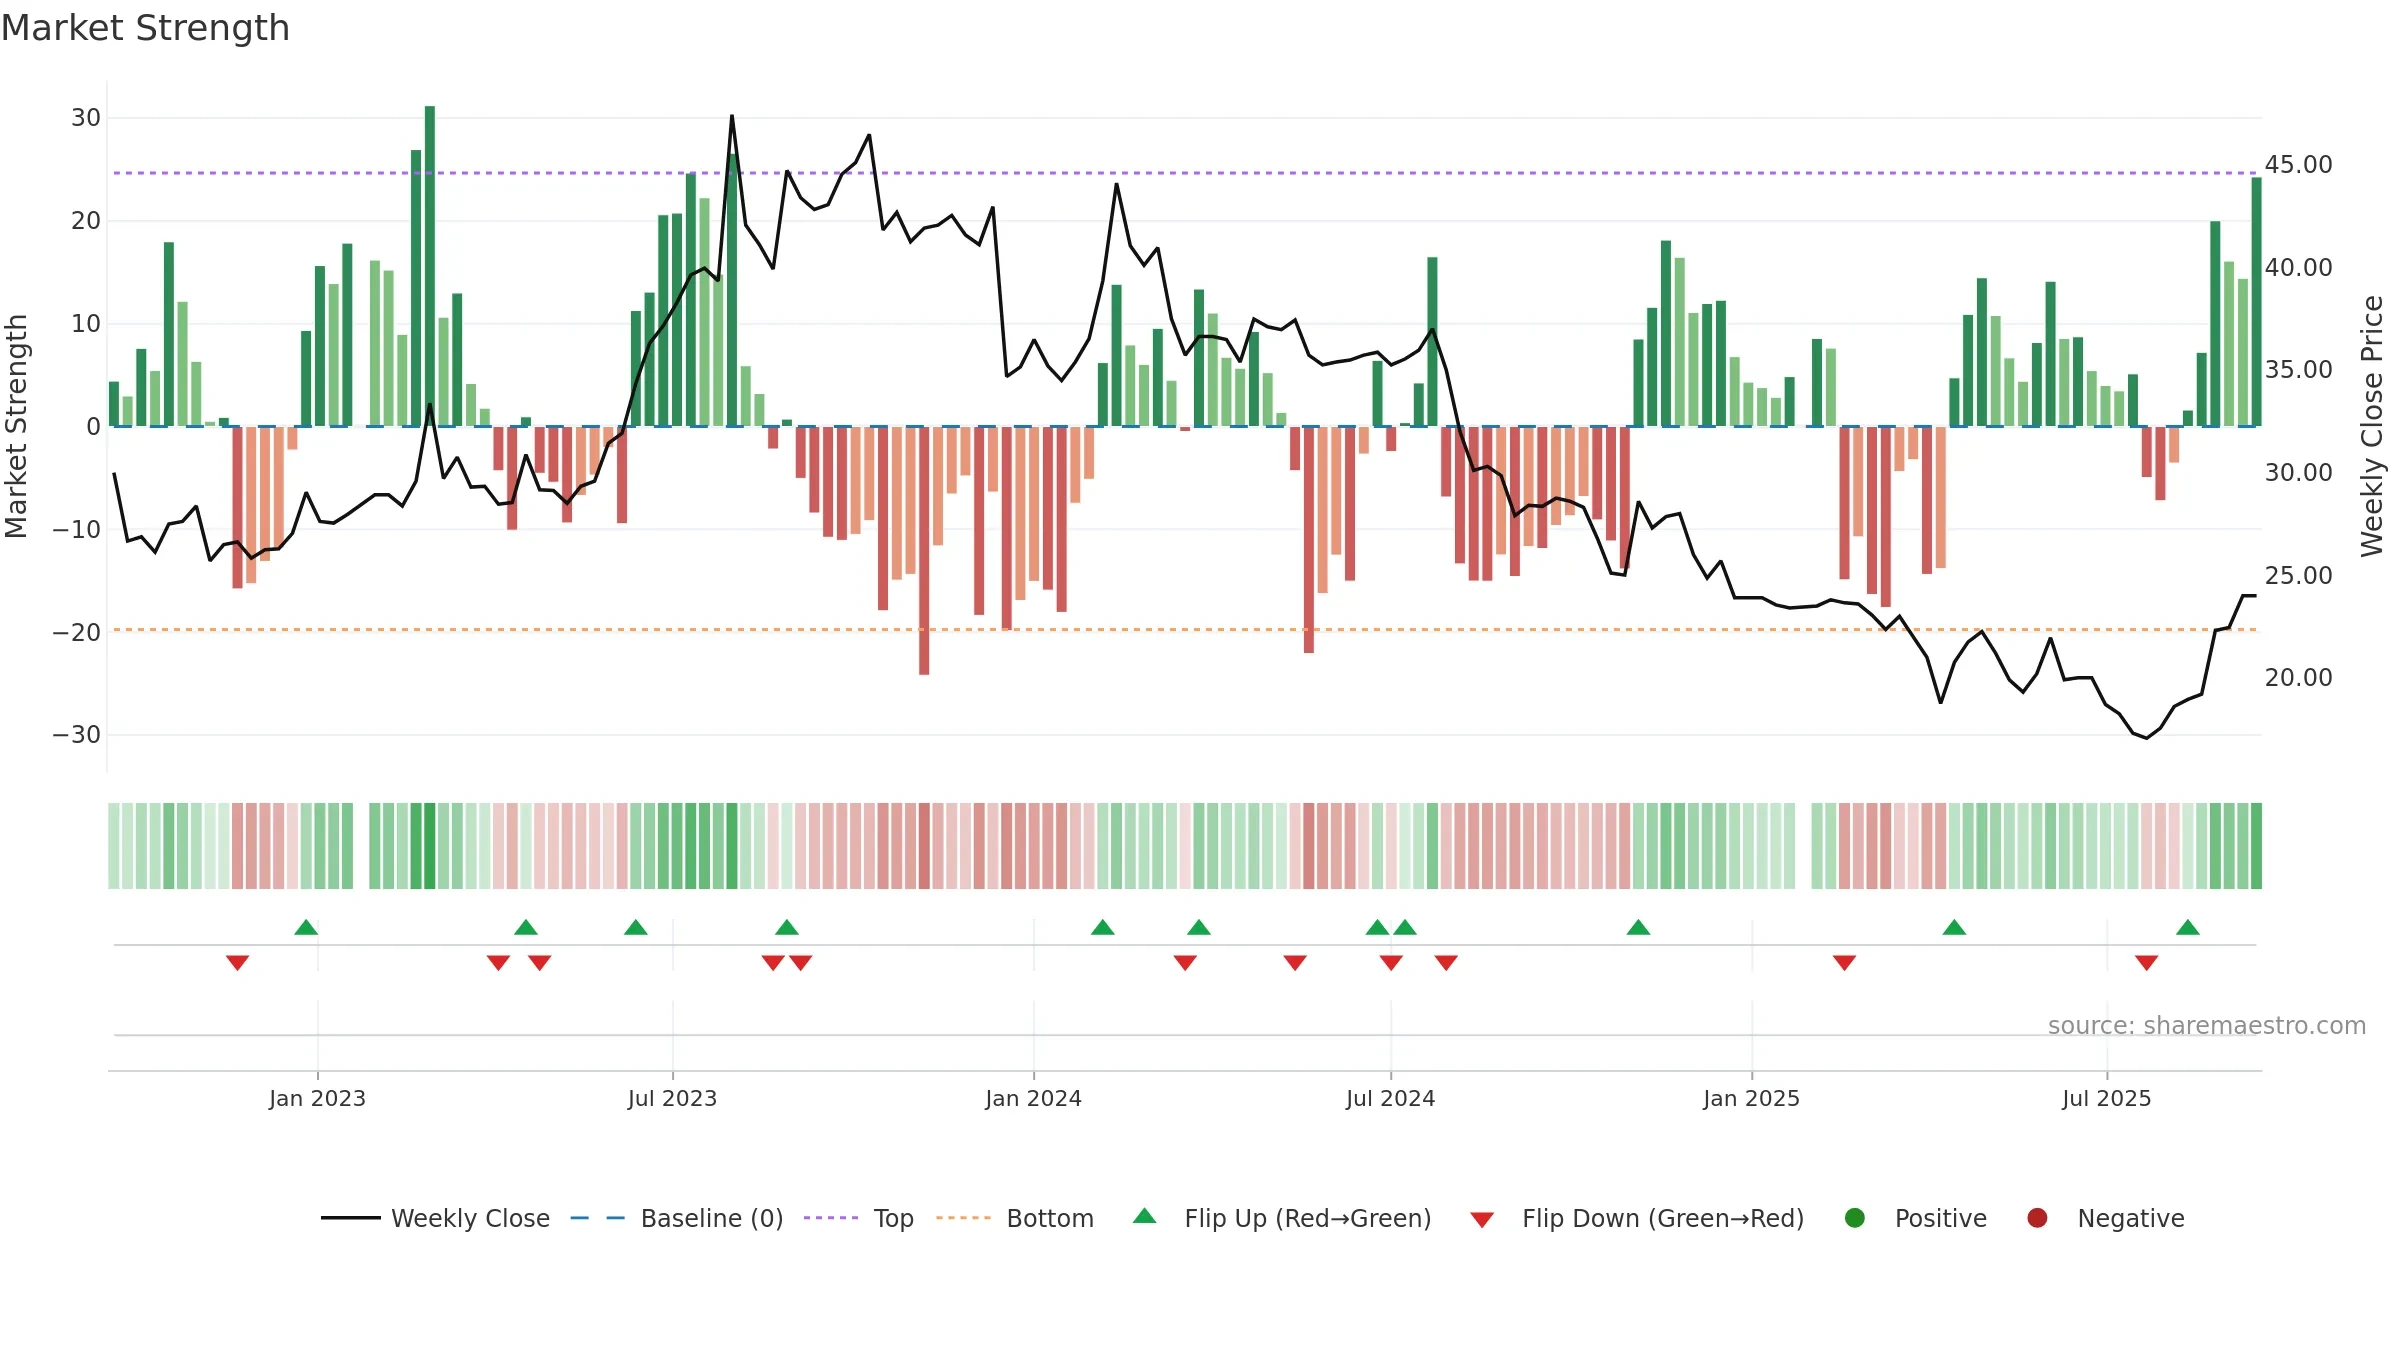
Task: Click the Weekly Close black line legend icon
Action: (350, 1218)
